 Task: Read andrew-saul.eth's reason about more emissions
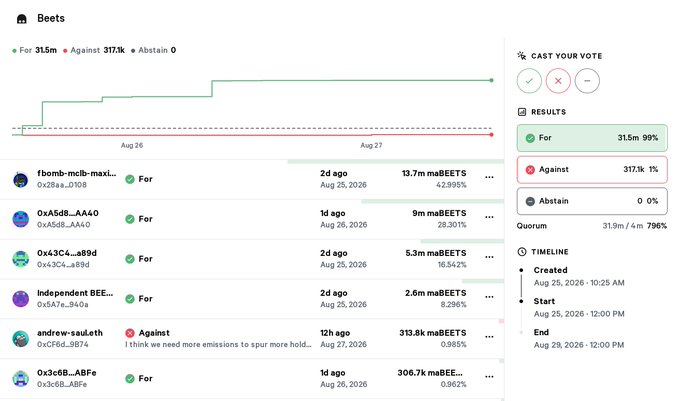coord(218,345)
